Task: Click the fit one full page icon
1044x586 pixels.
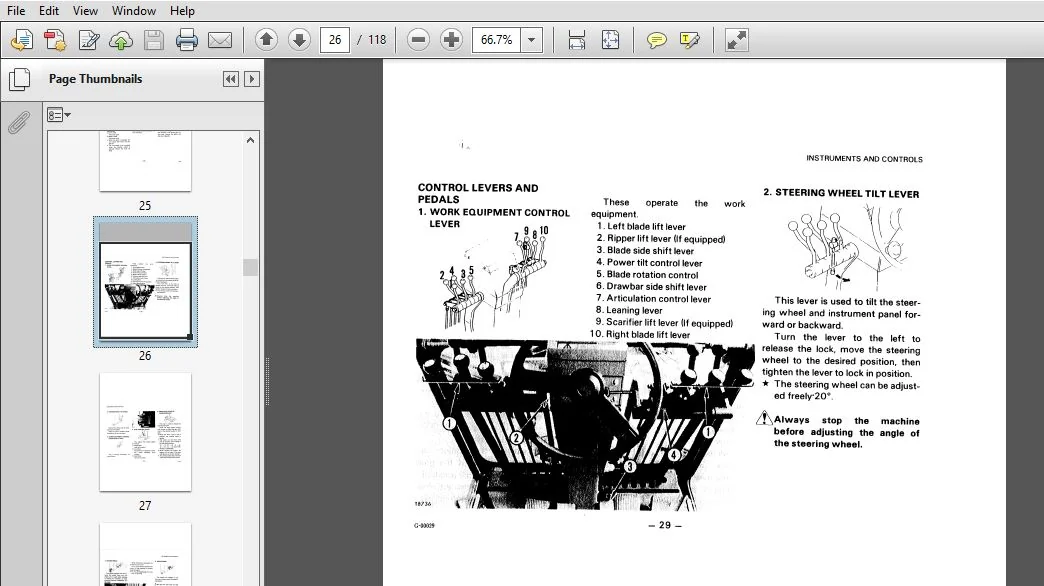Action: pos(610,40)
